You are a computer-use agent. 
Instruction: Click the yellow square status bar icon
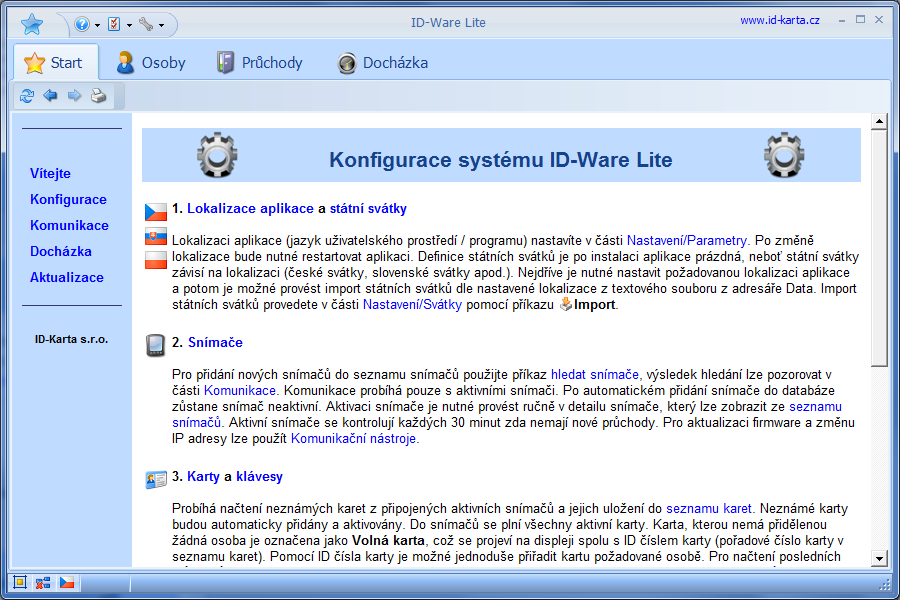tap(20, 583)
